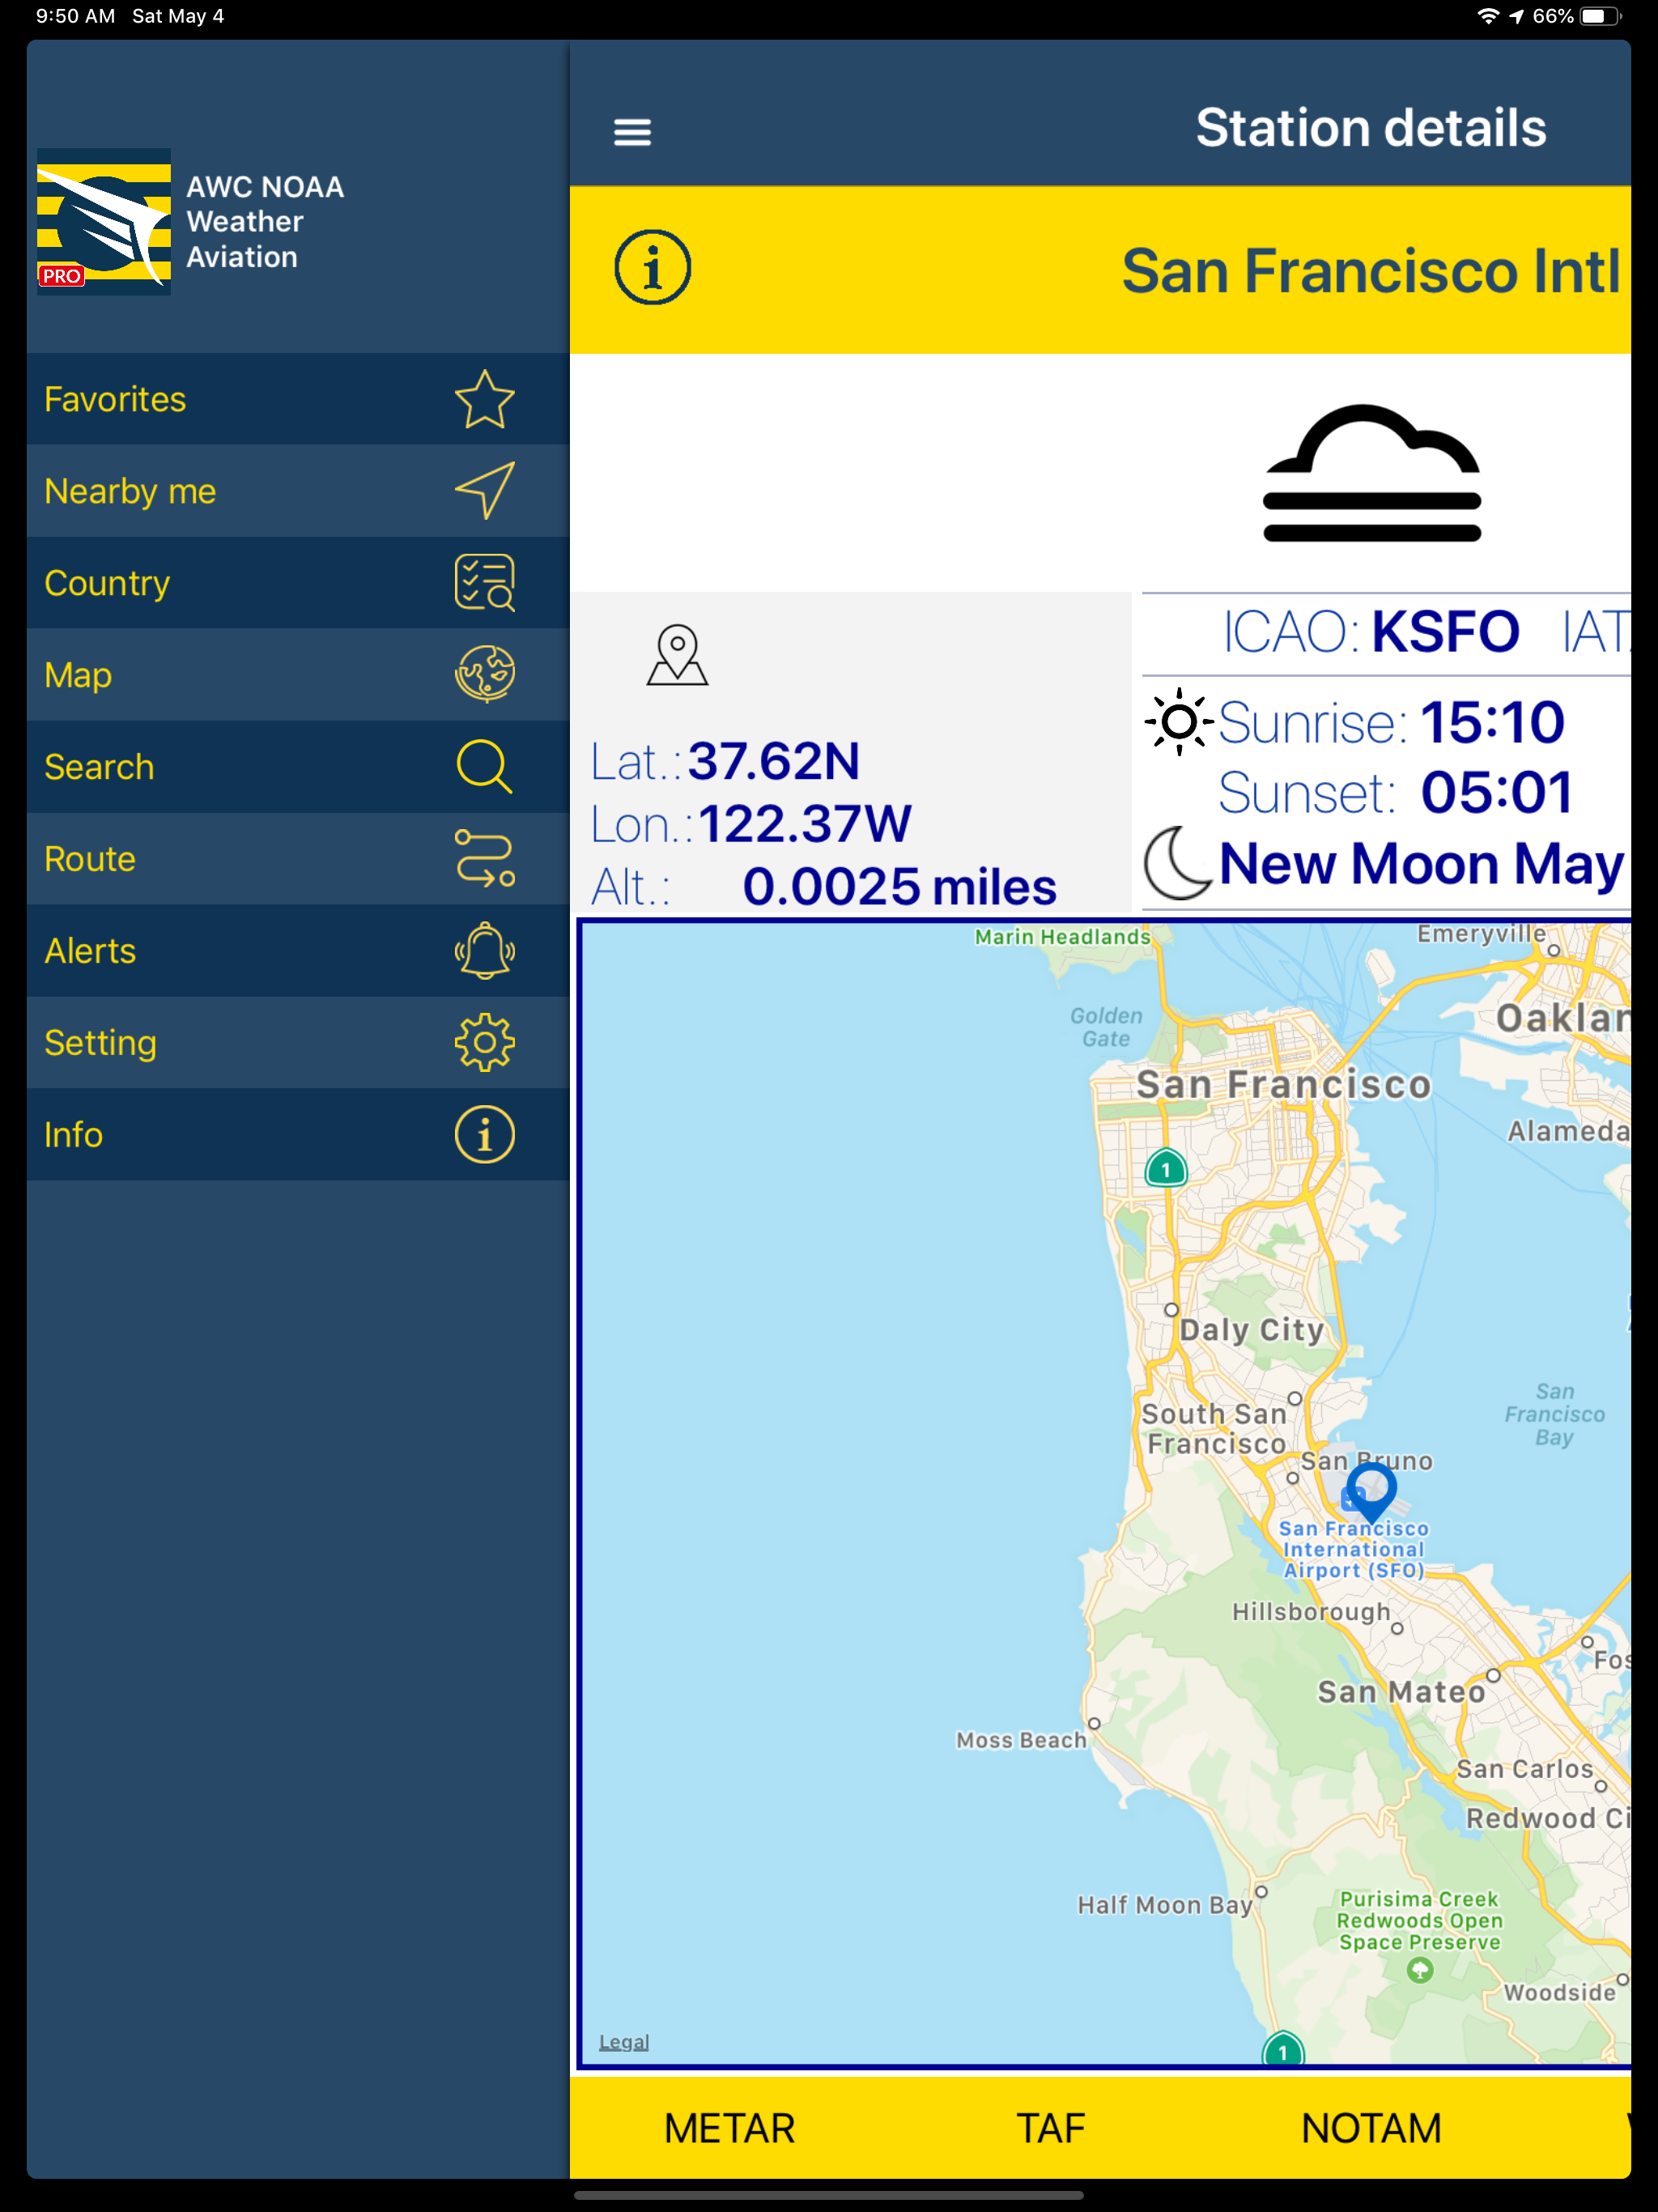Tap the Info circle icon in sidebar

point(484,1134)
